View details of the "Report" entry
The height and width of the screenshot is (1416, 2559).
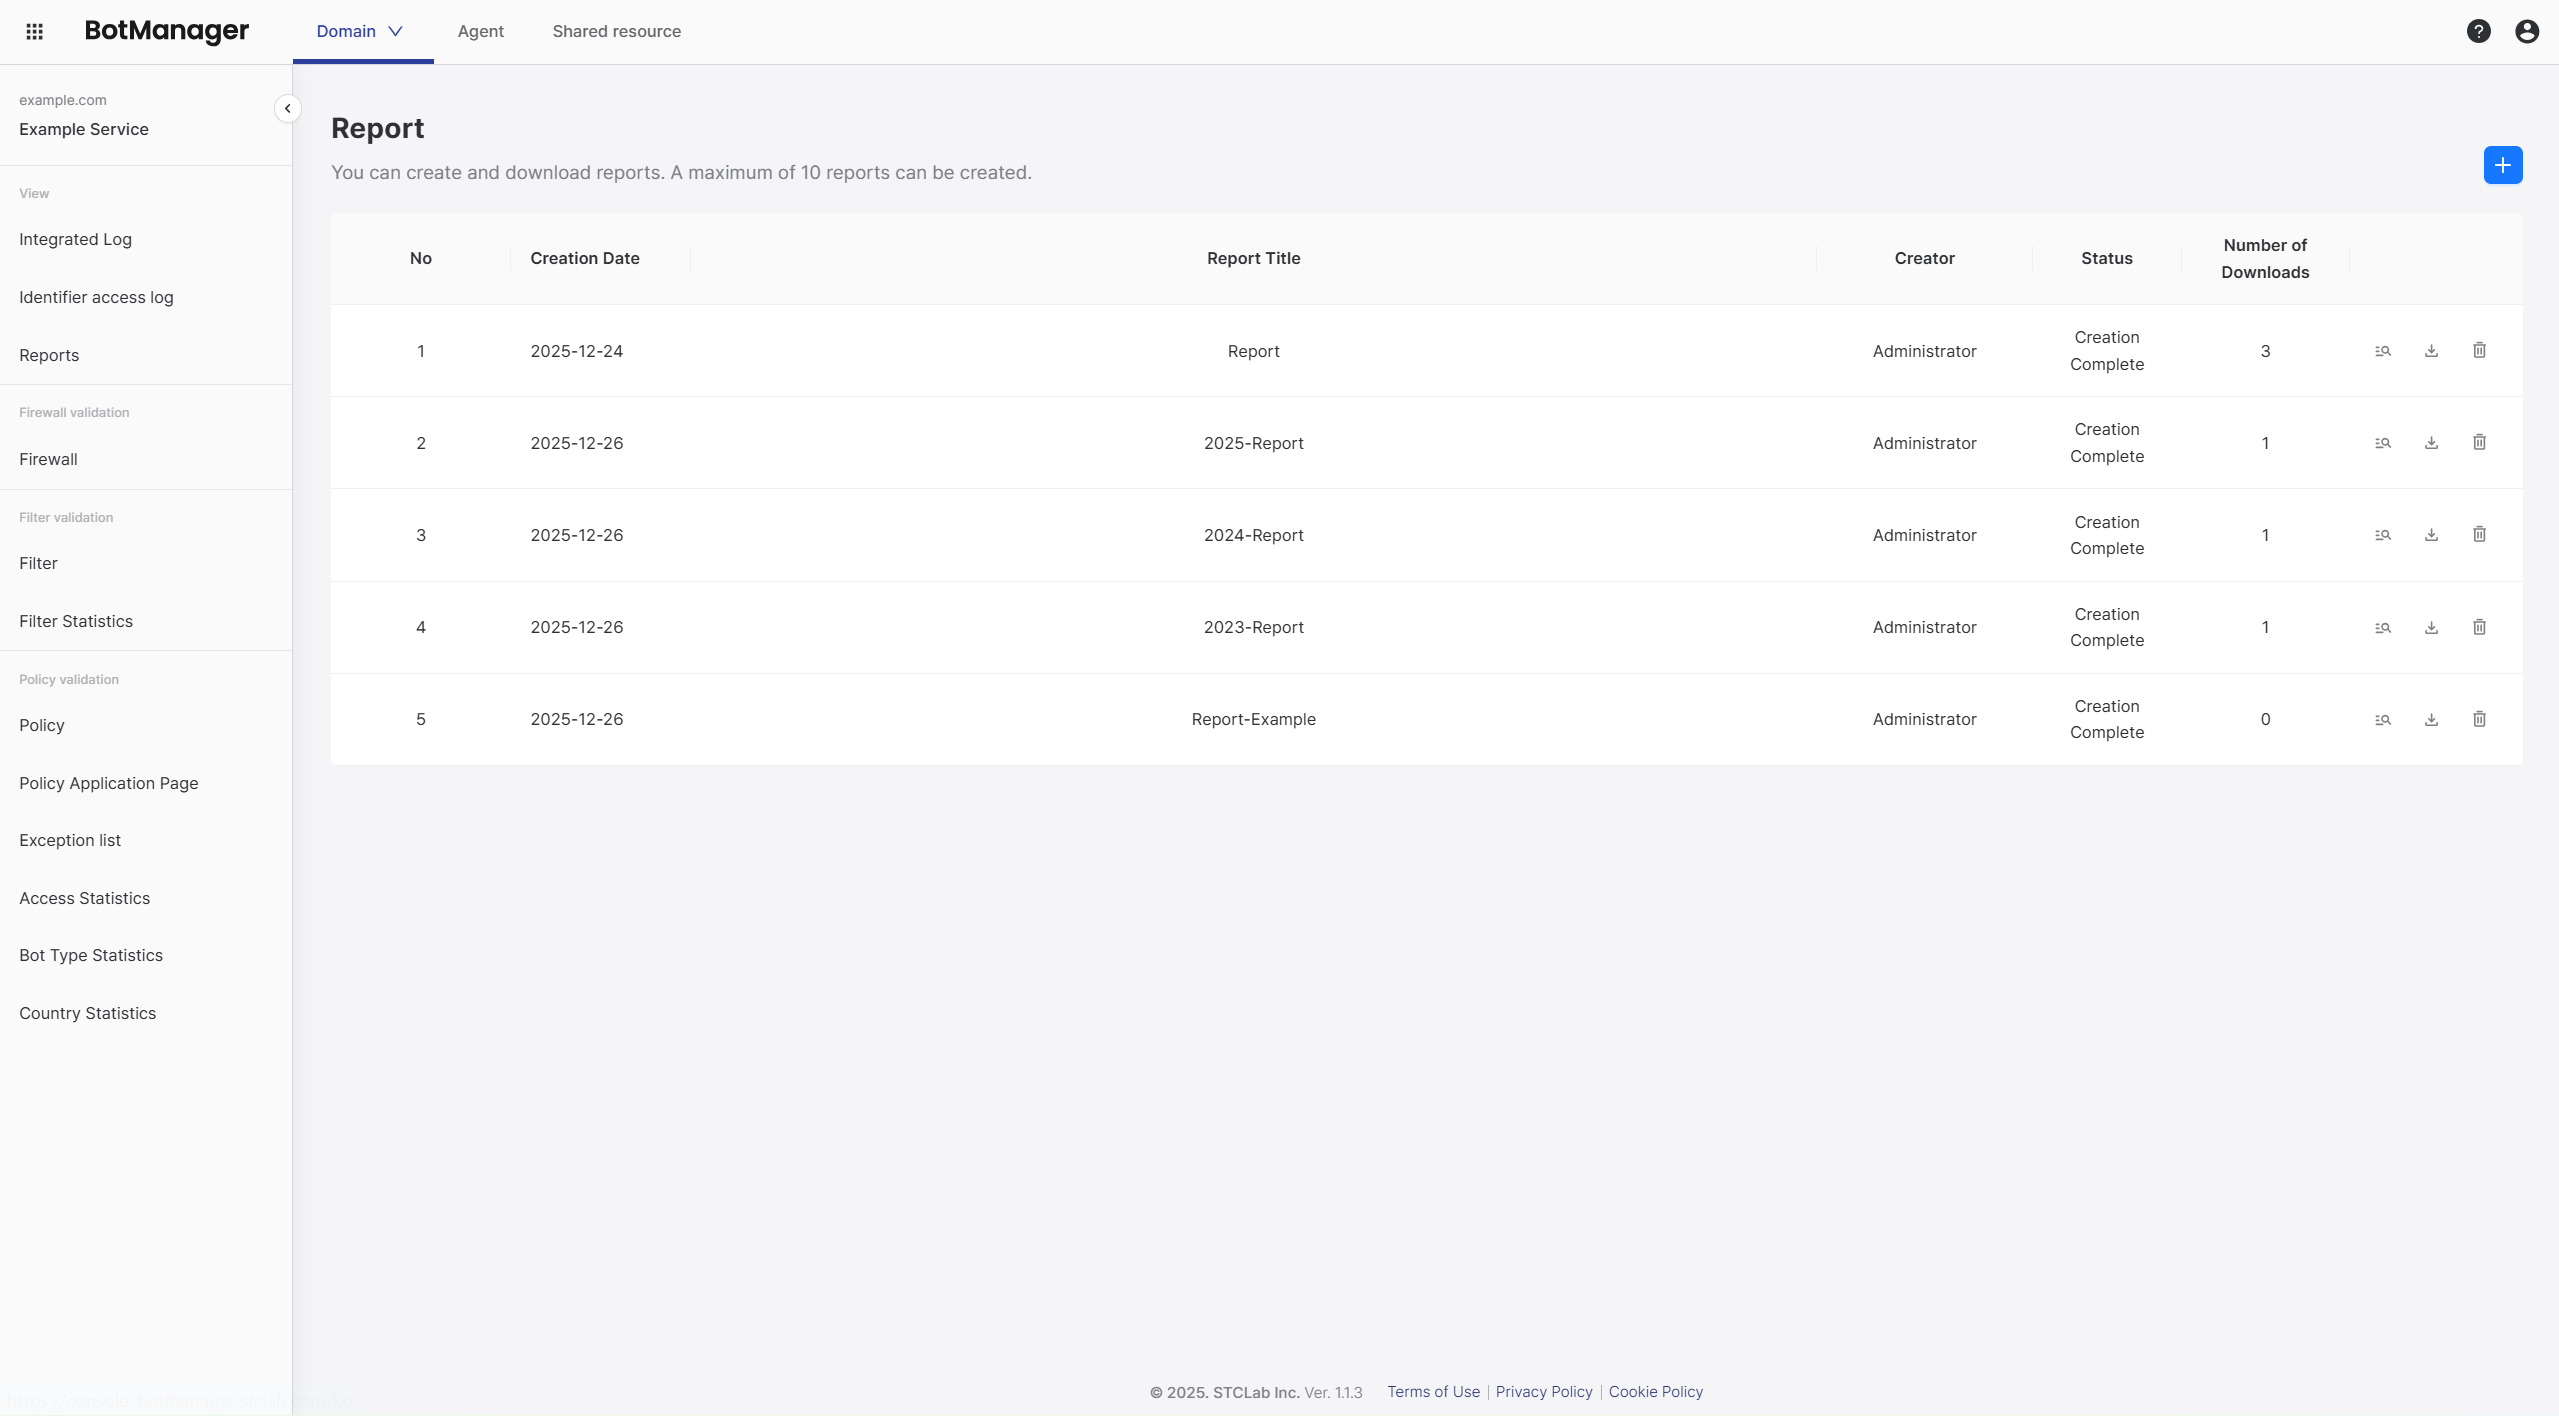point(2383,351)
